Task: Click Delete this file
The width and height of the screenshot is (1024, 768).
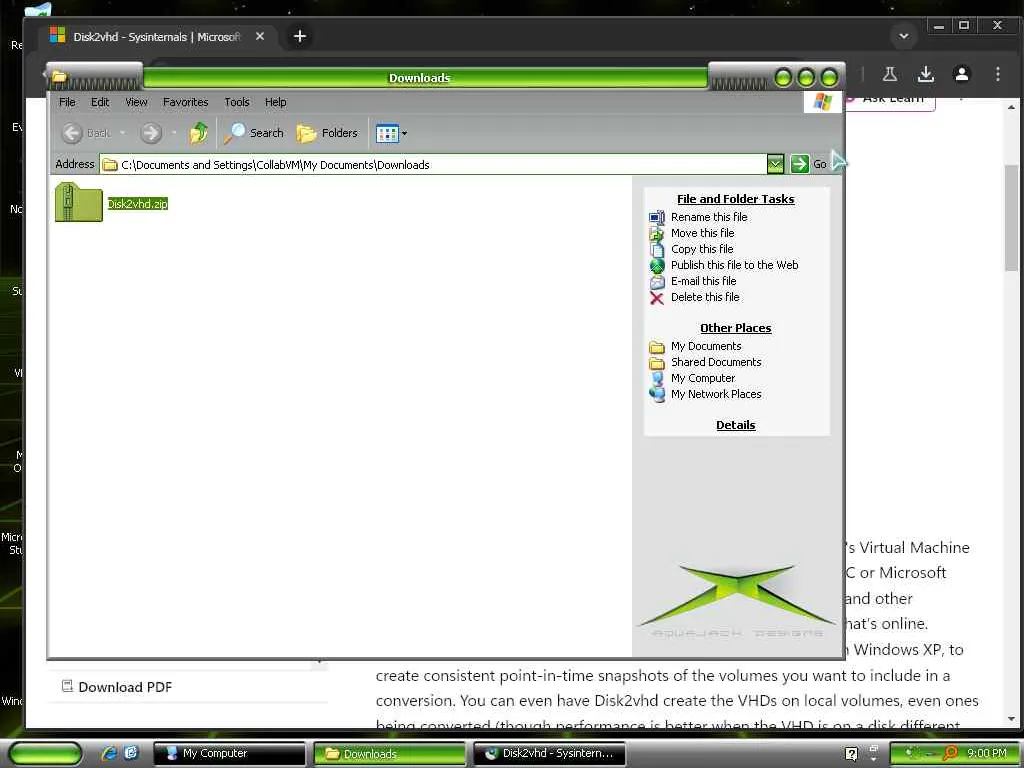Action: tap(705, 297)
